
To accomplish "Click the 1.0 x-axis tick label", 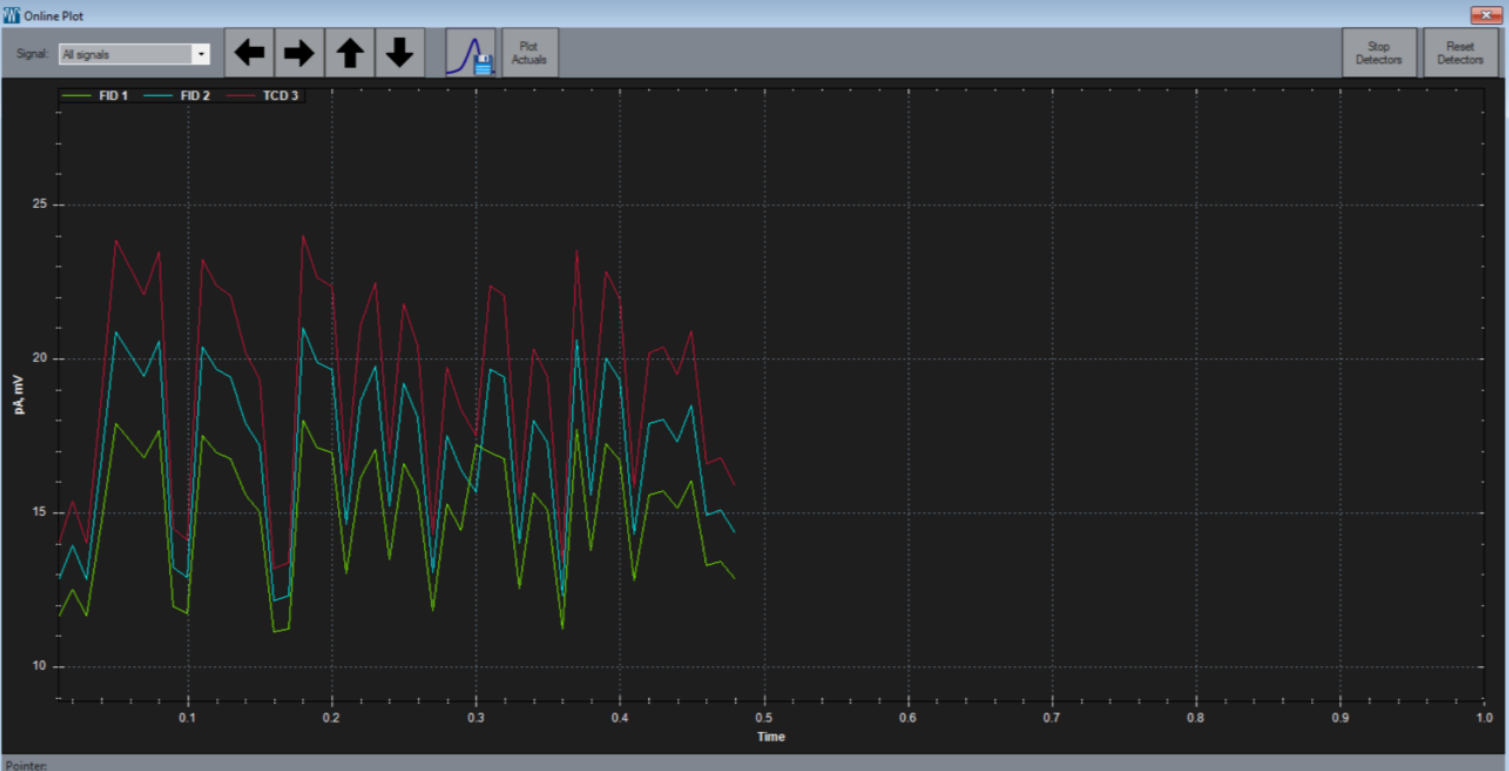I will click(1484, 718).
